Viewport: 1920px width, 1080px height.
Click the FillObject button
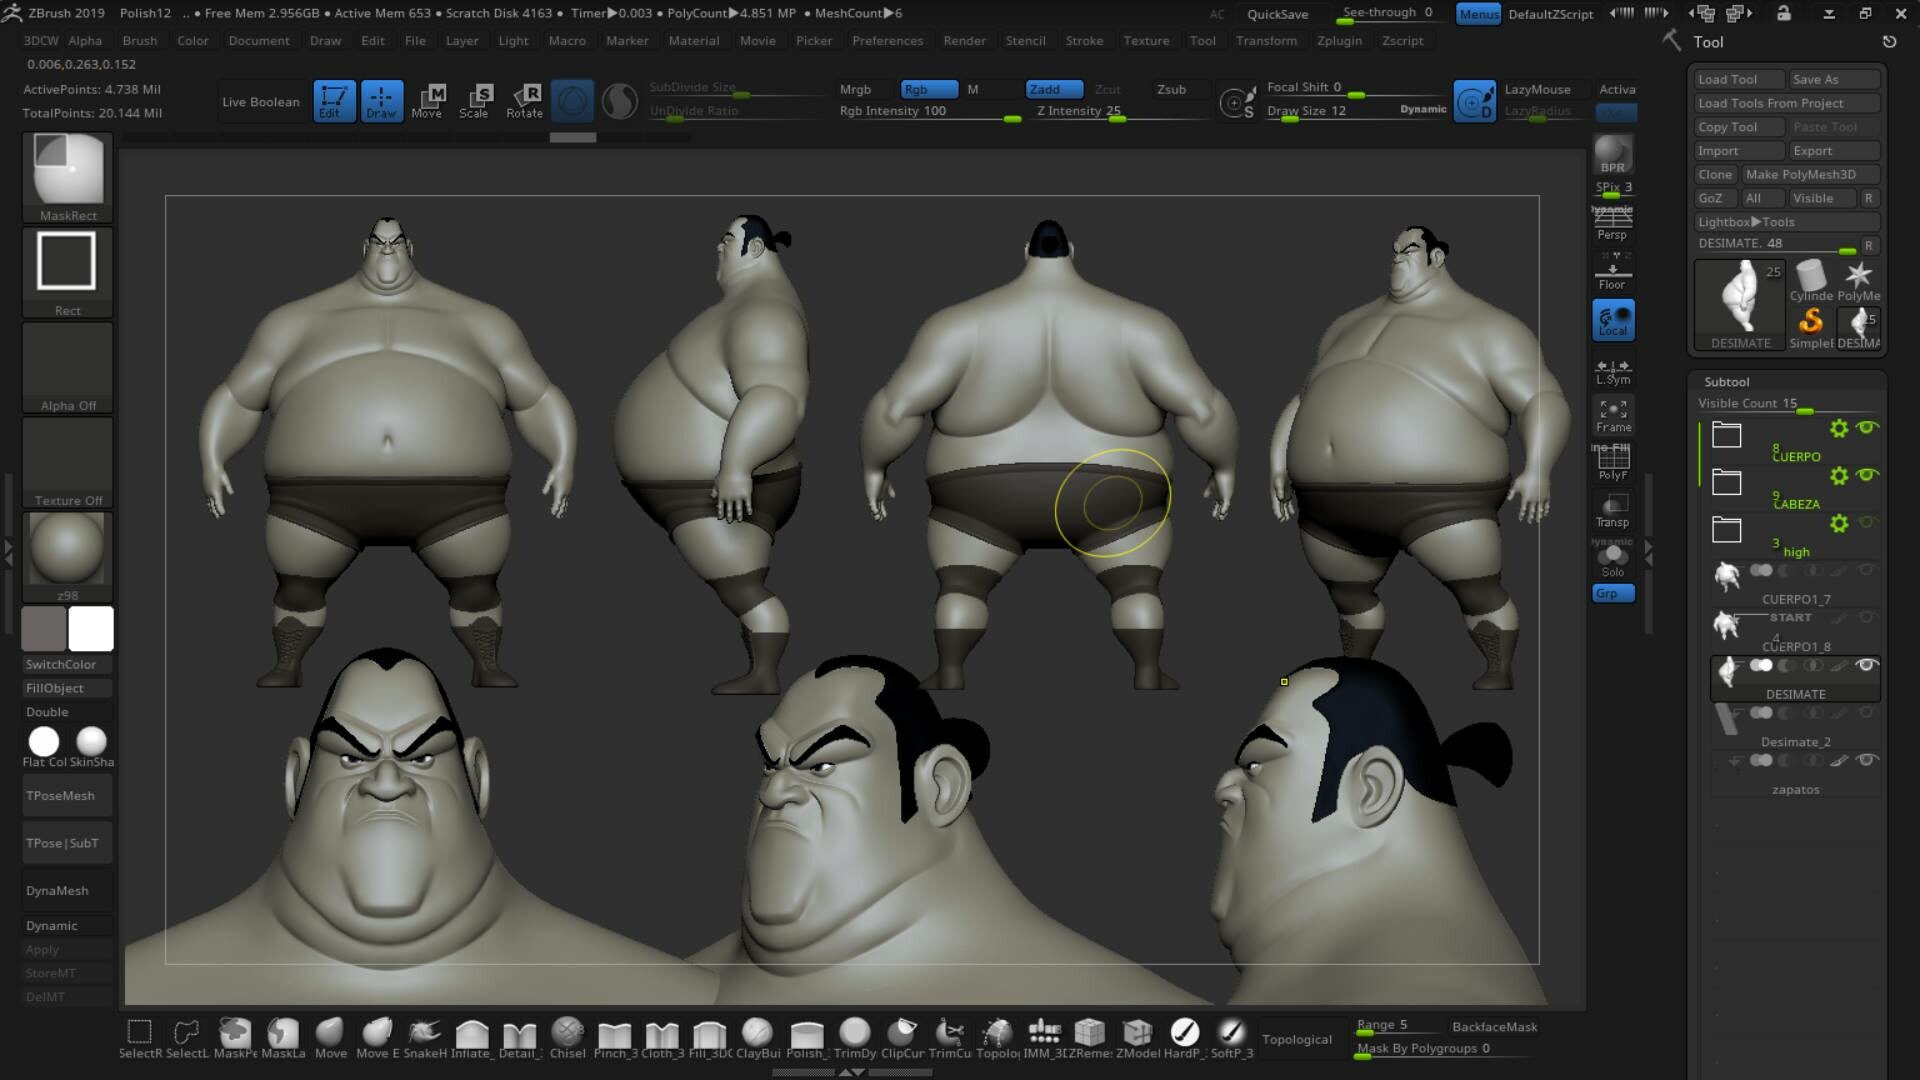pos(67,688)
